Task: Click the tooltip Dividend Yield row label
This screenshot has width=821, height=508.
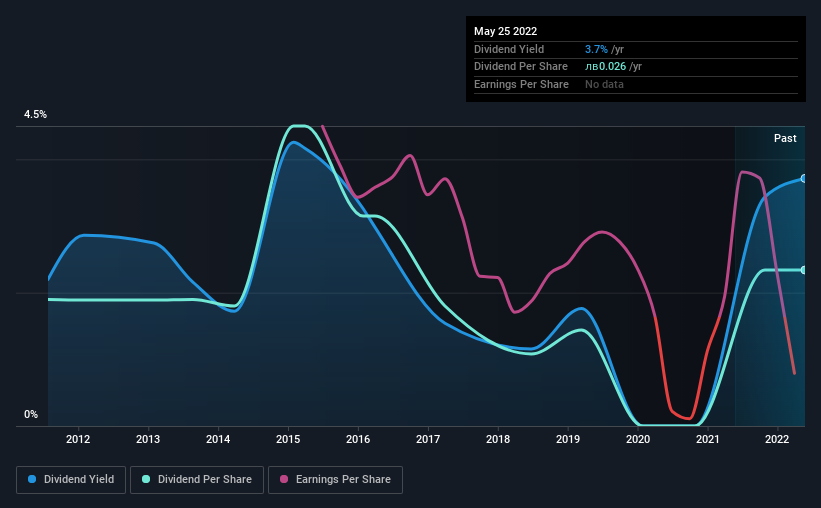Action: [509, 49]
